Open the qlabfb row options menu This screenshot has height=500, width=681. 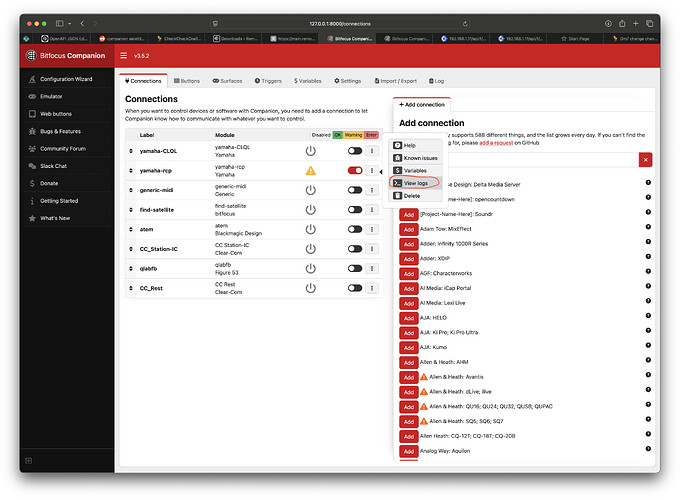372,268
